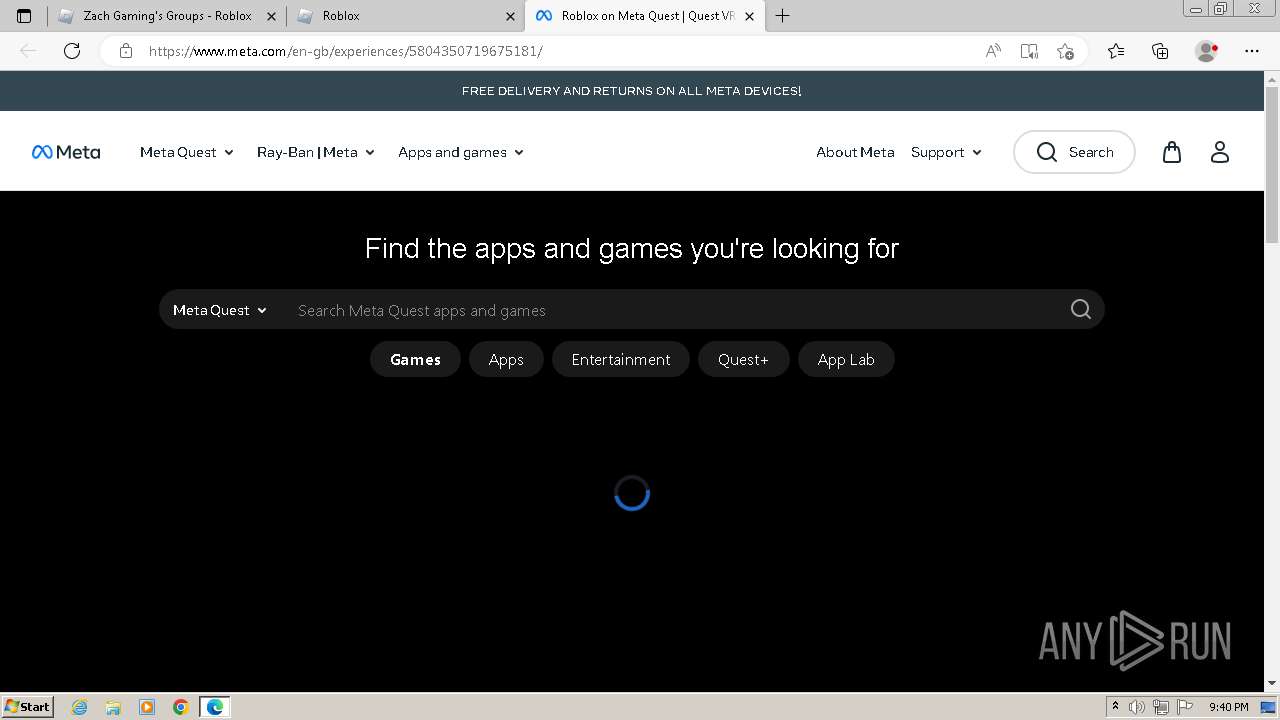The height and width of the screenshot is (720, 1280).
Task: Open the Meta Quest platform selector dropdown
Action: pos(220,310)
